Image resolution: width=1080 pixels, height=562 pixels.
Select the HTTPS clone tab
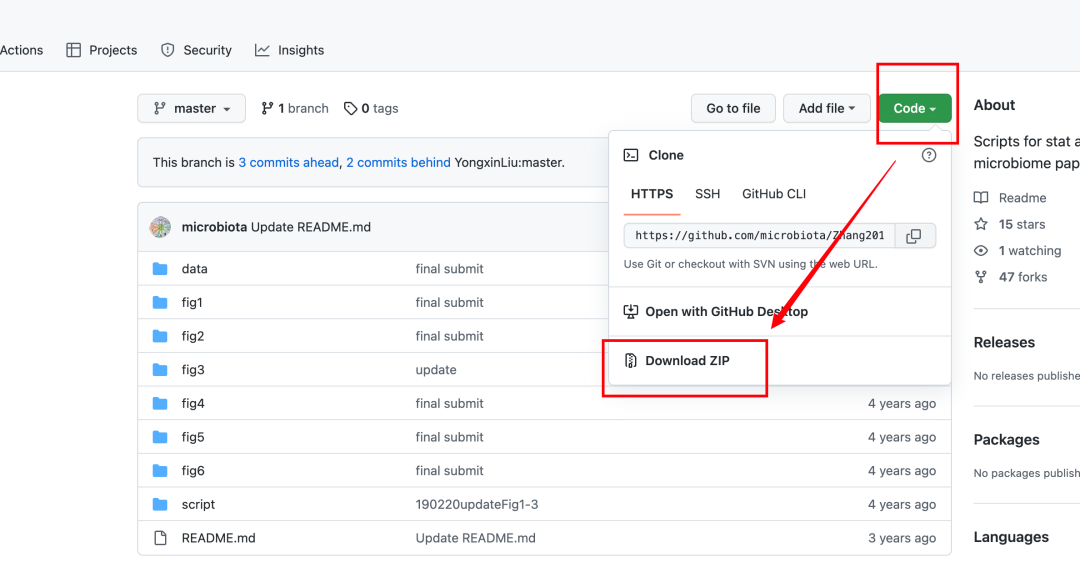coord(652,194)
